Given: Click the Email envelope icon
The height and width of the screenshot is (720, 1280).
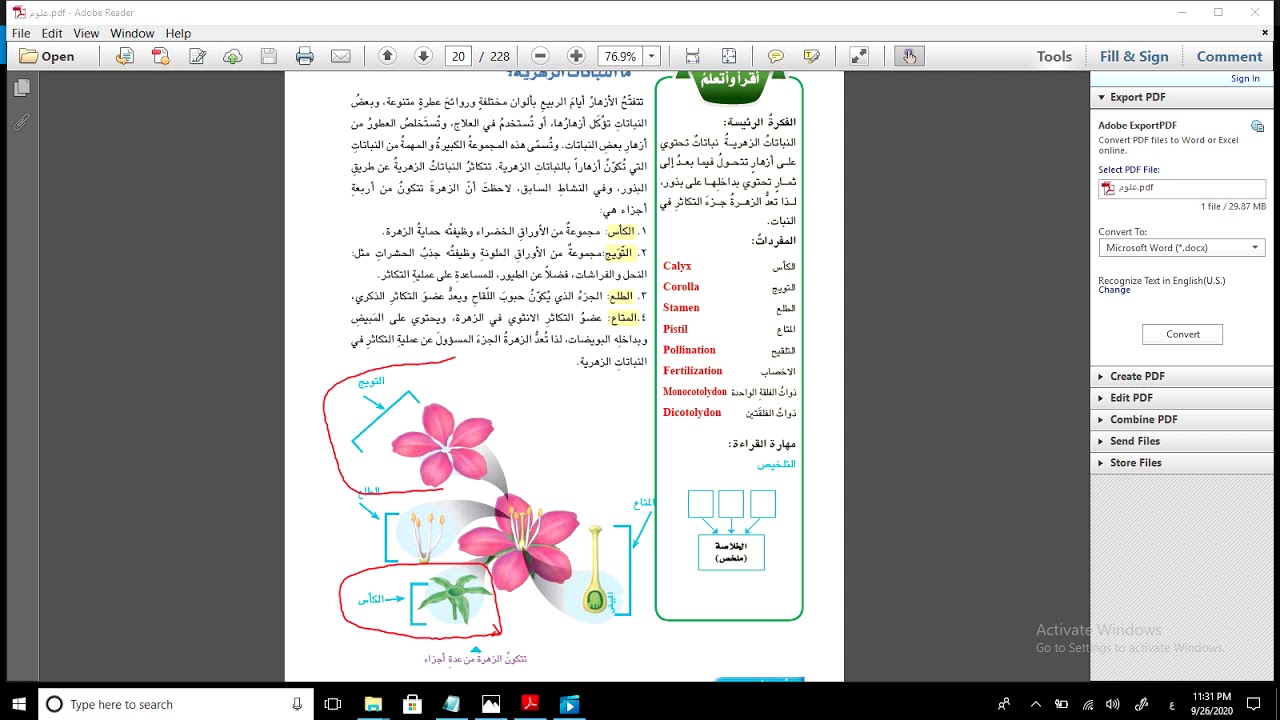Looking at the screenshot, I should tap(340, 56).
